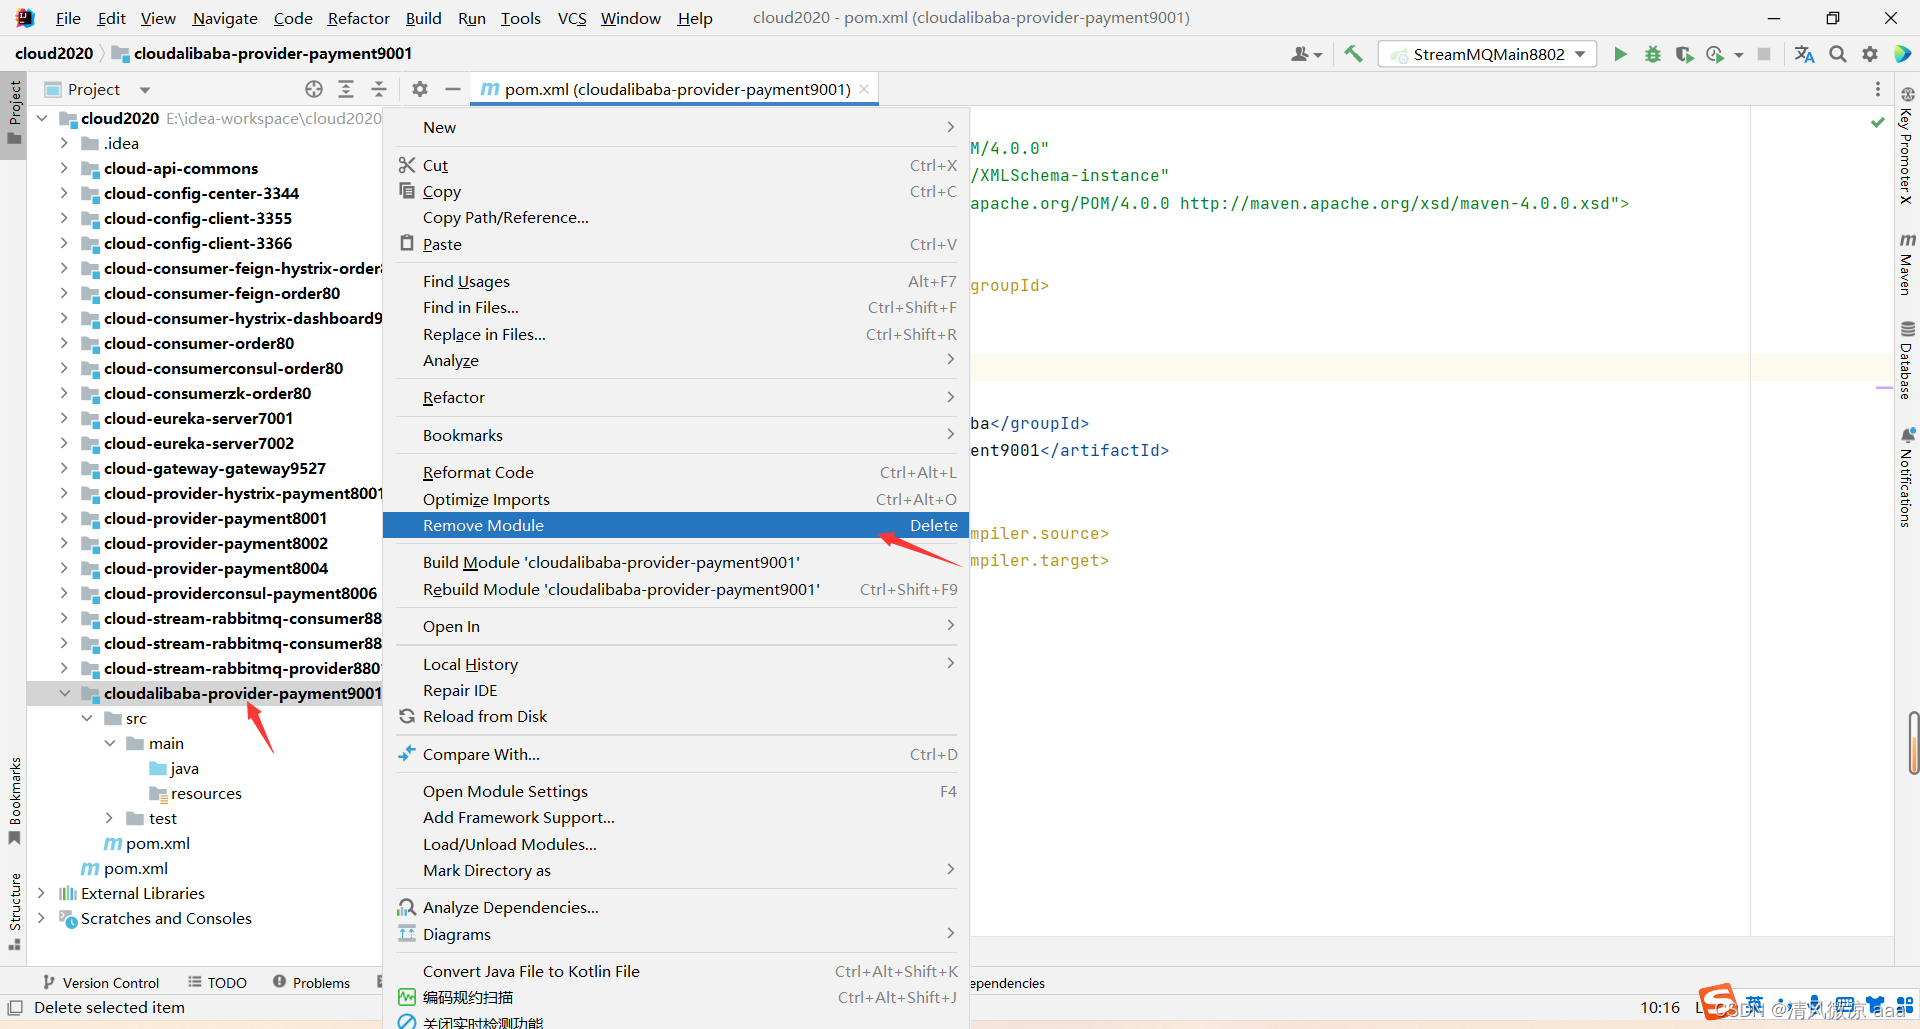Choose Reload from Disk

(676, 716)
